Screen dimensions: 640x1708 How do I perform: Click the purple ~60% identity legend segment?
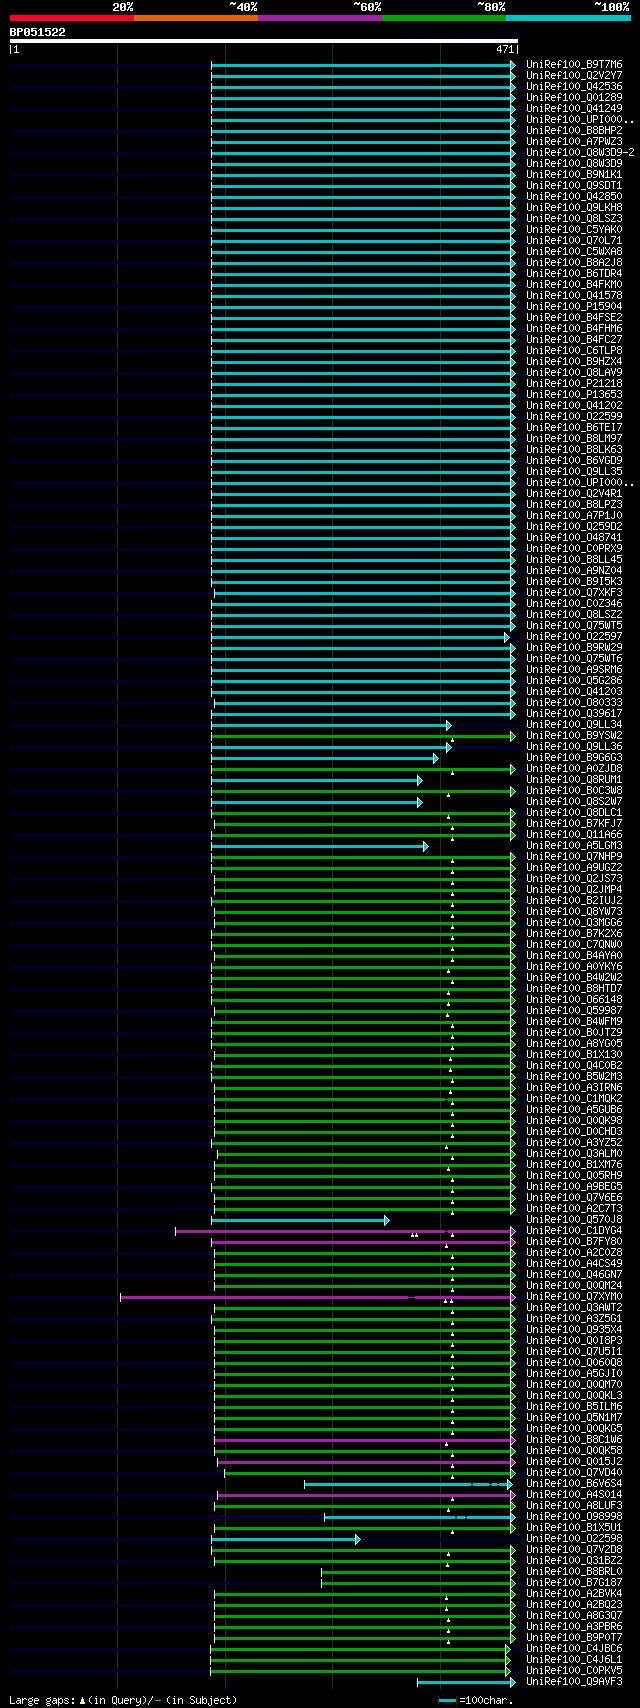pyautogui.click(x=319, y=18)
